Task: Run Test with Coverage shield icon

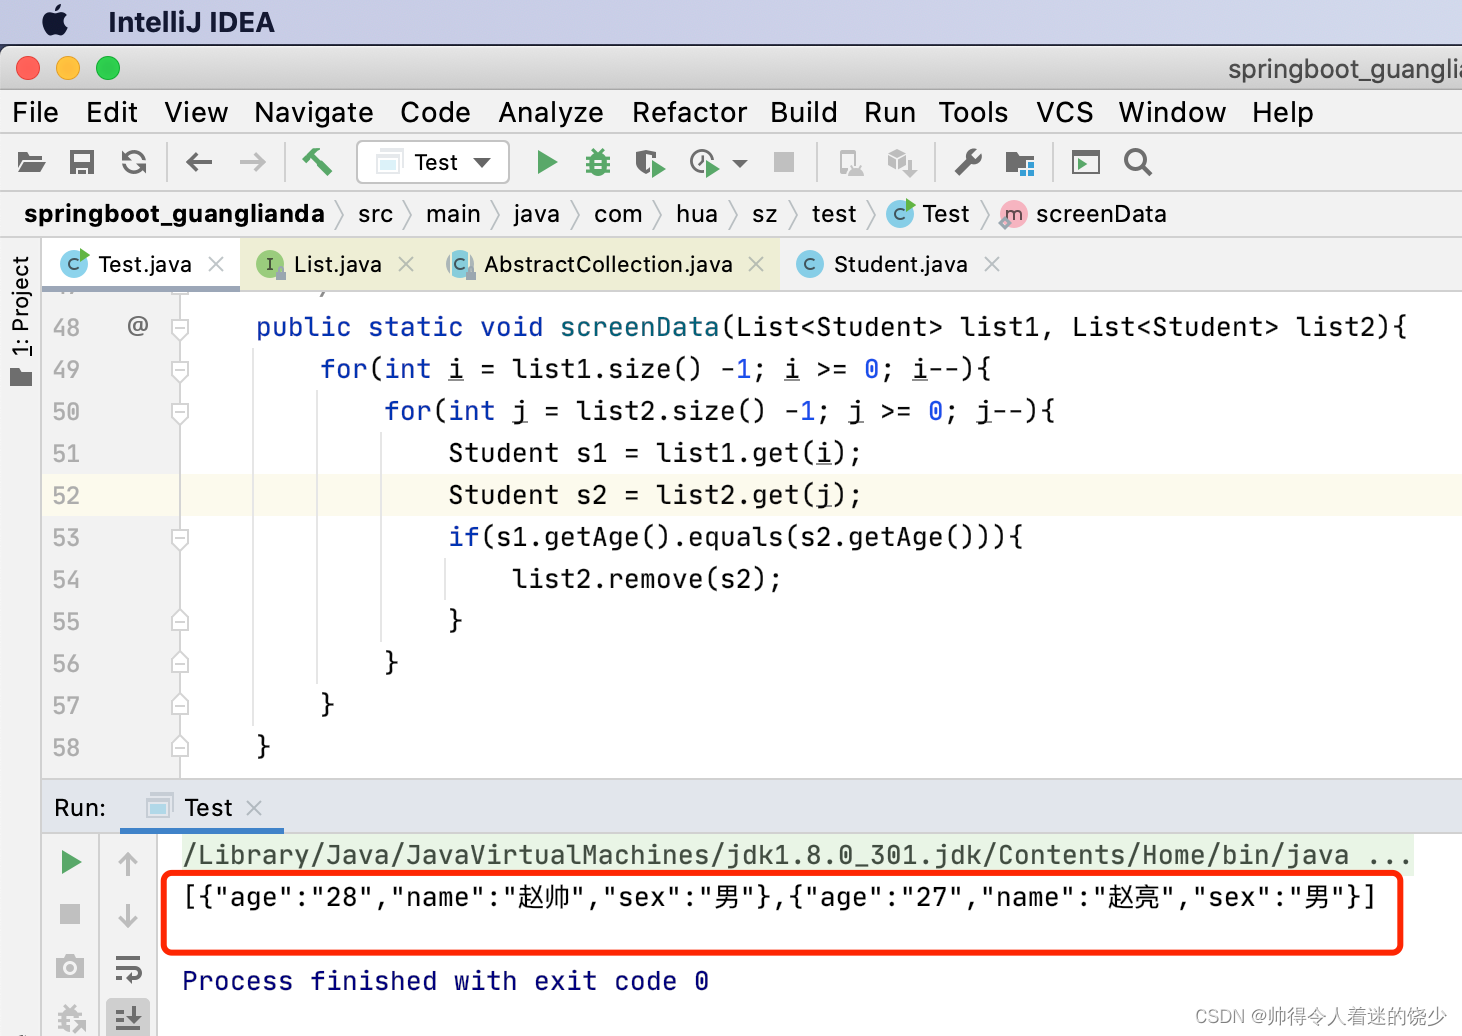Action: 649,162
